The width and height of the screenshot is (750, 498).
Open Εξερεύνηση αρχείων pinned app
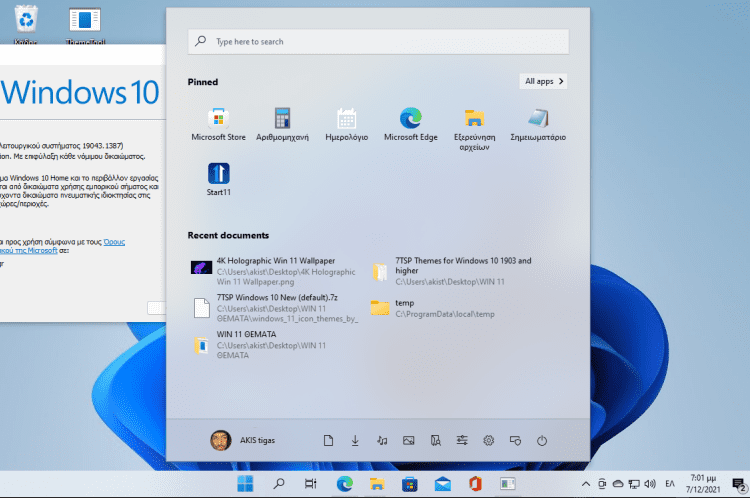[474, 129]
